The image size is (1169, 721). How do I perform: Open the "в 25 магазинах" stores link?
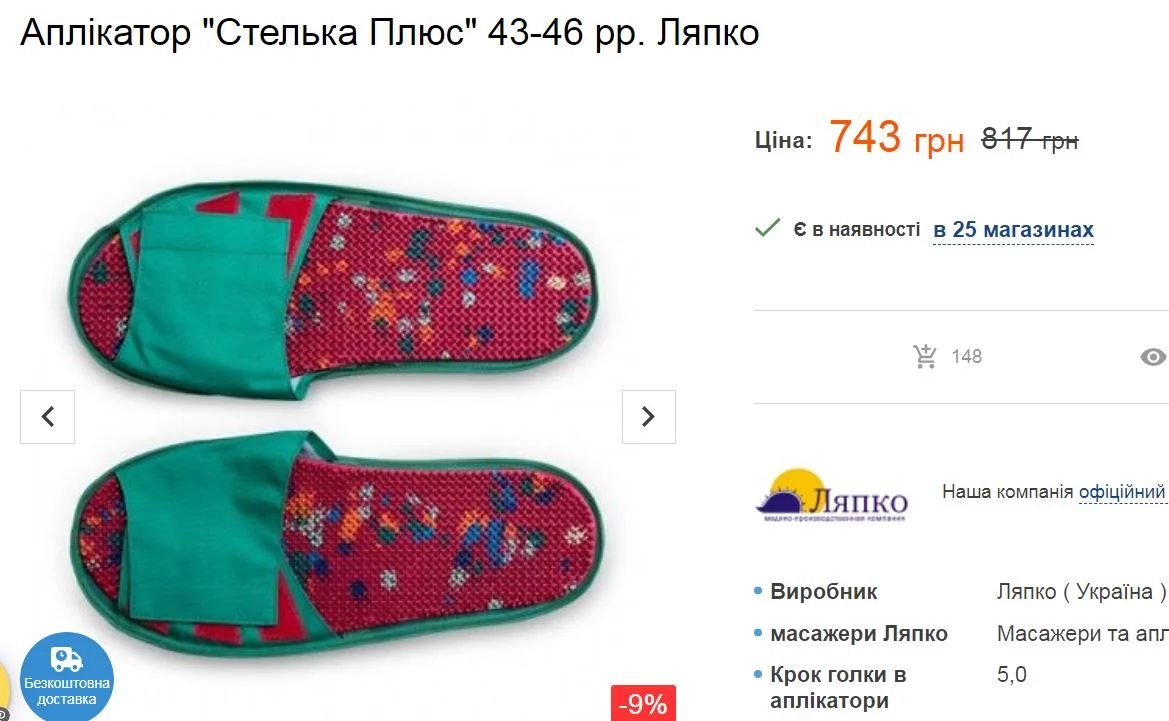pyautogui.click(x=1013, y=230)
